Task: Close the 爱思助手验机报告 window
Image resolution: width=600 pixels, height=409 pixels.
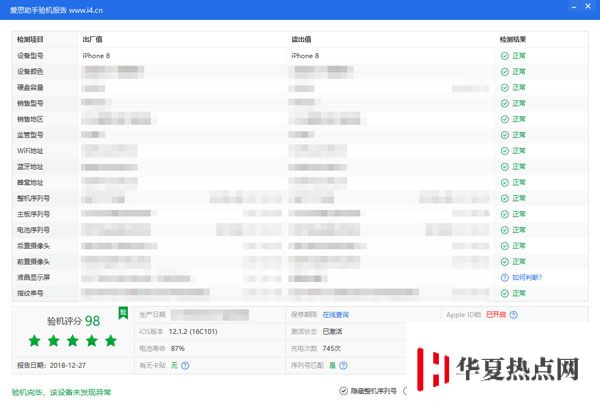Action: (588, 6)
